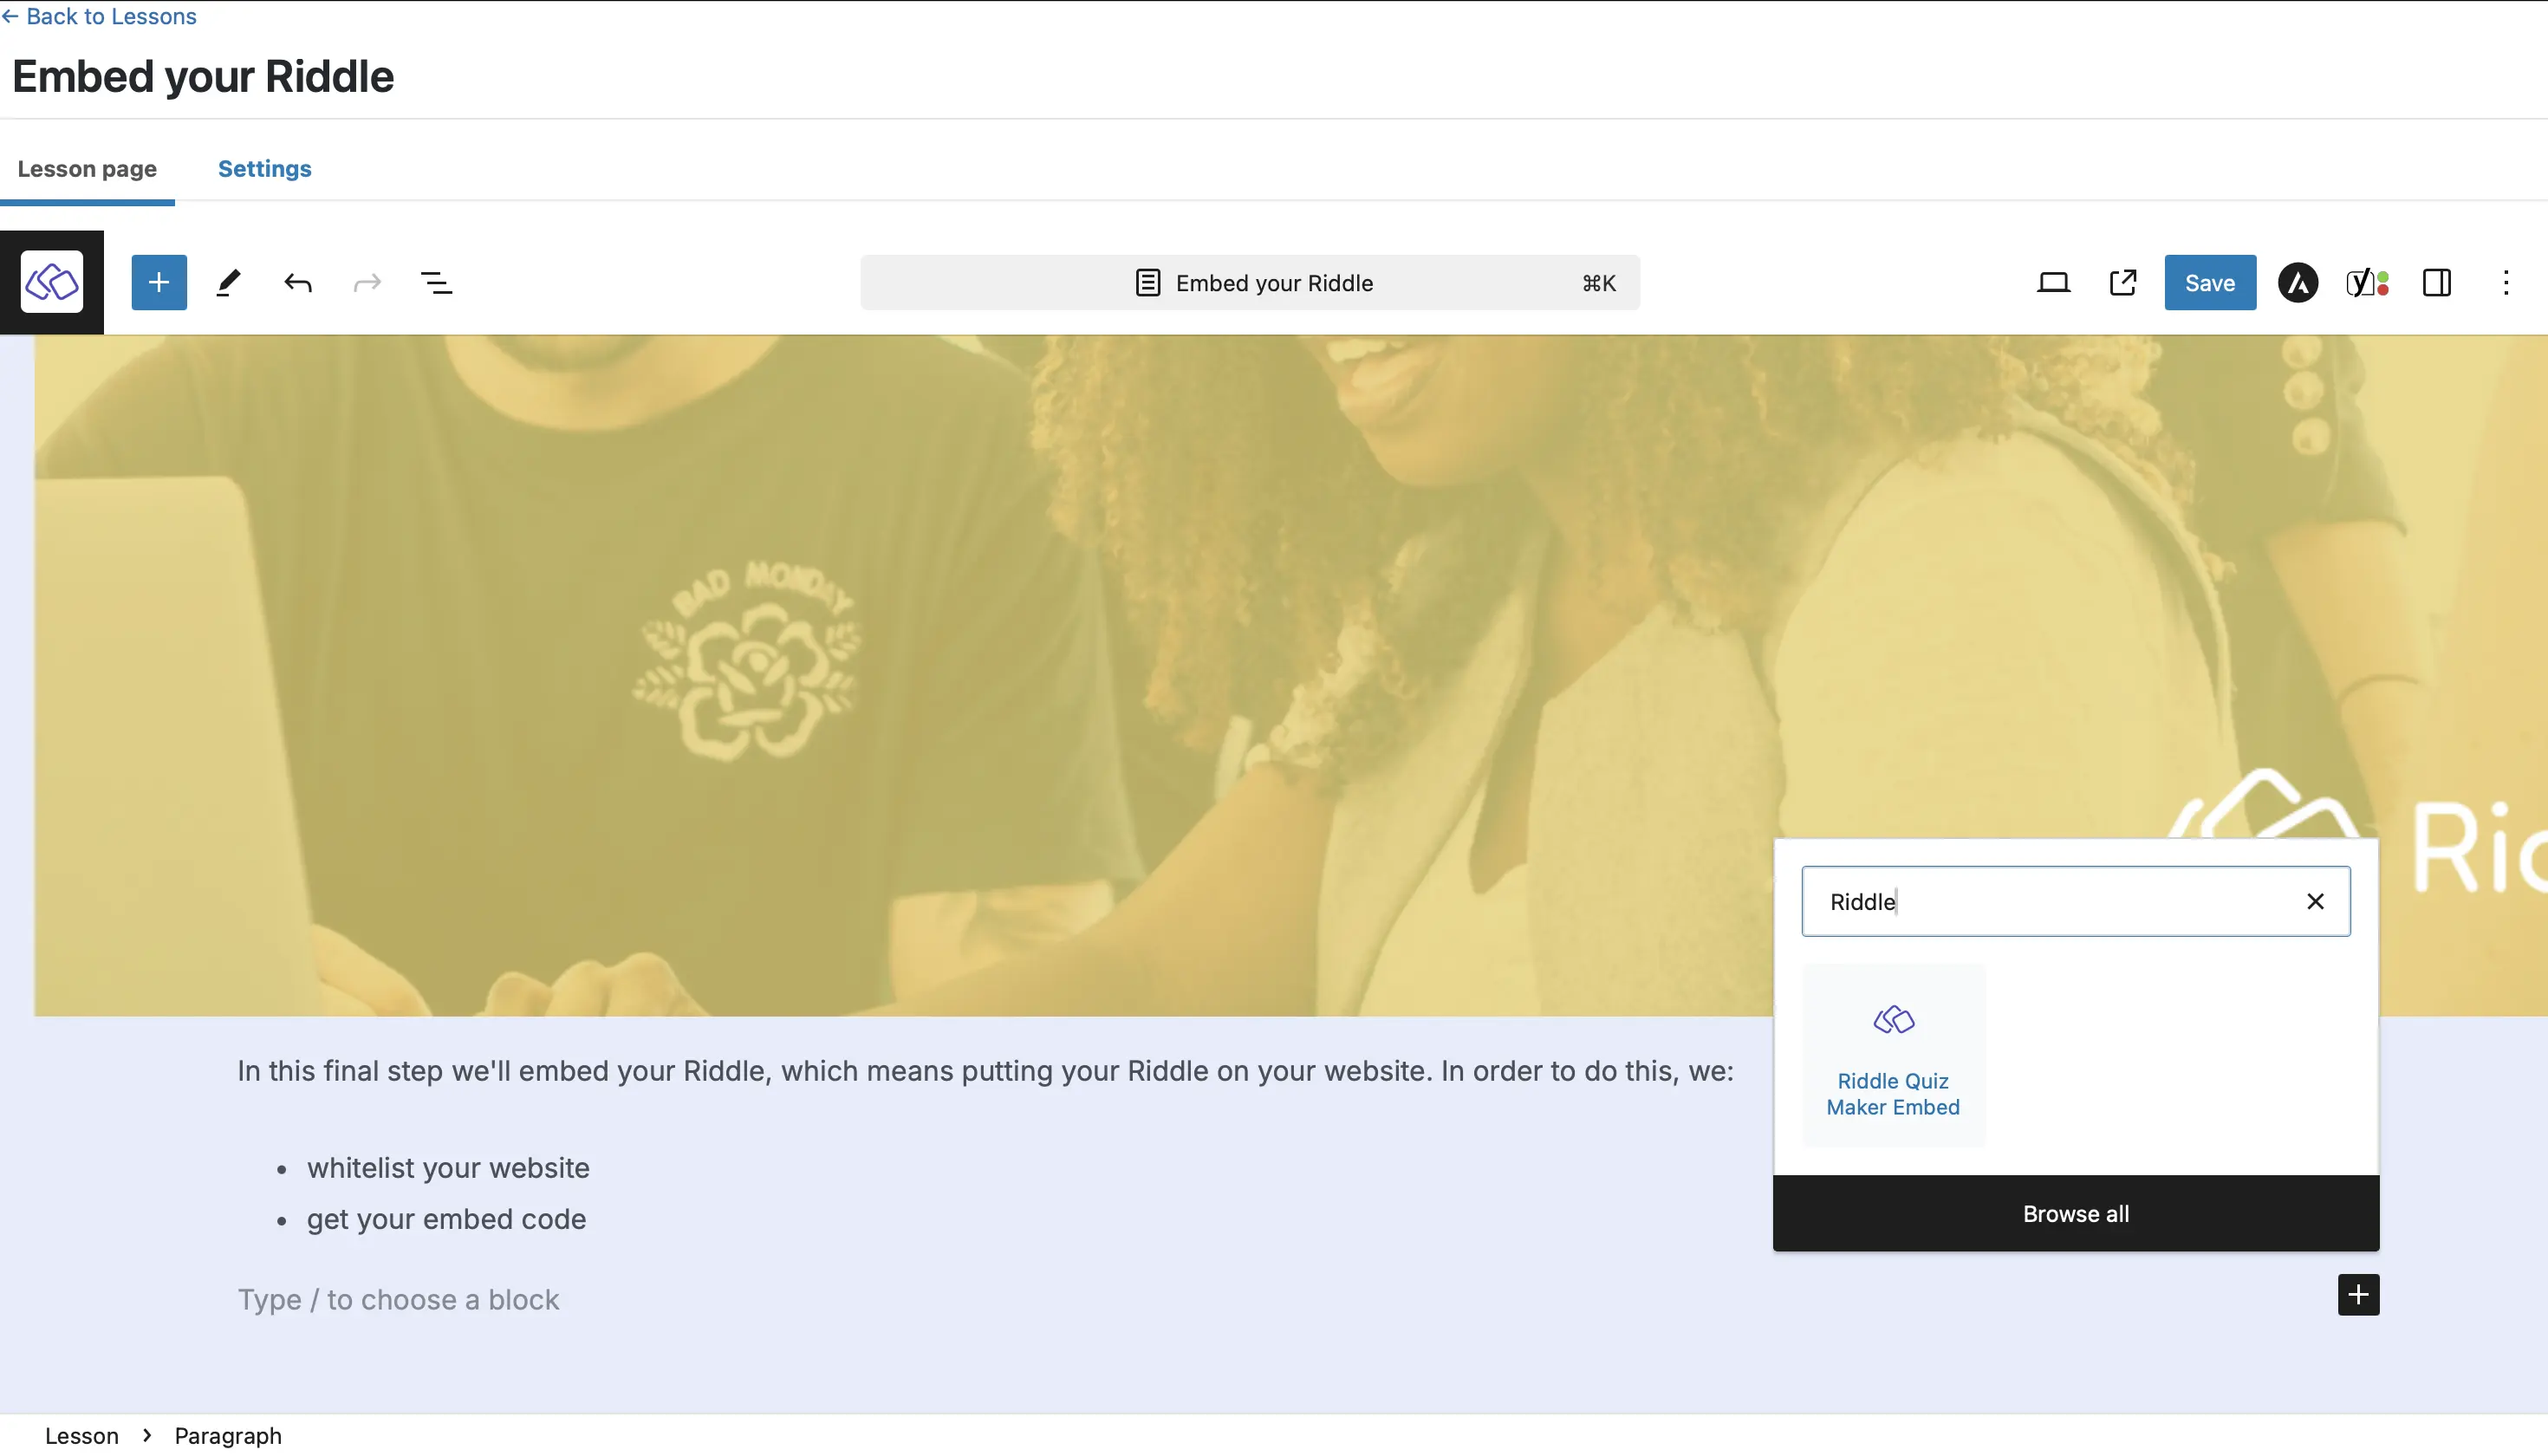
Task: Expand the overflow menu icon
Action: pyautogui.click(x=2503, y=282)
